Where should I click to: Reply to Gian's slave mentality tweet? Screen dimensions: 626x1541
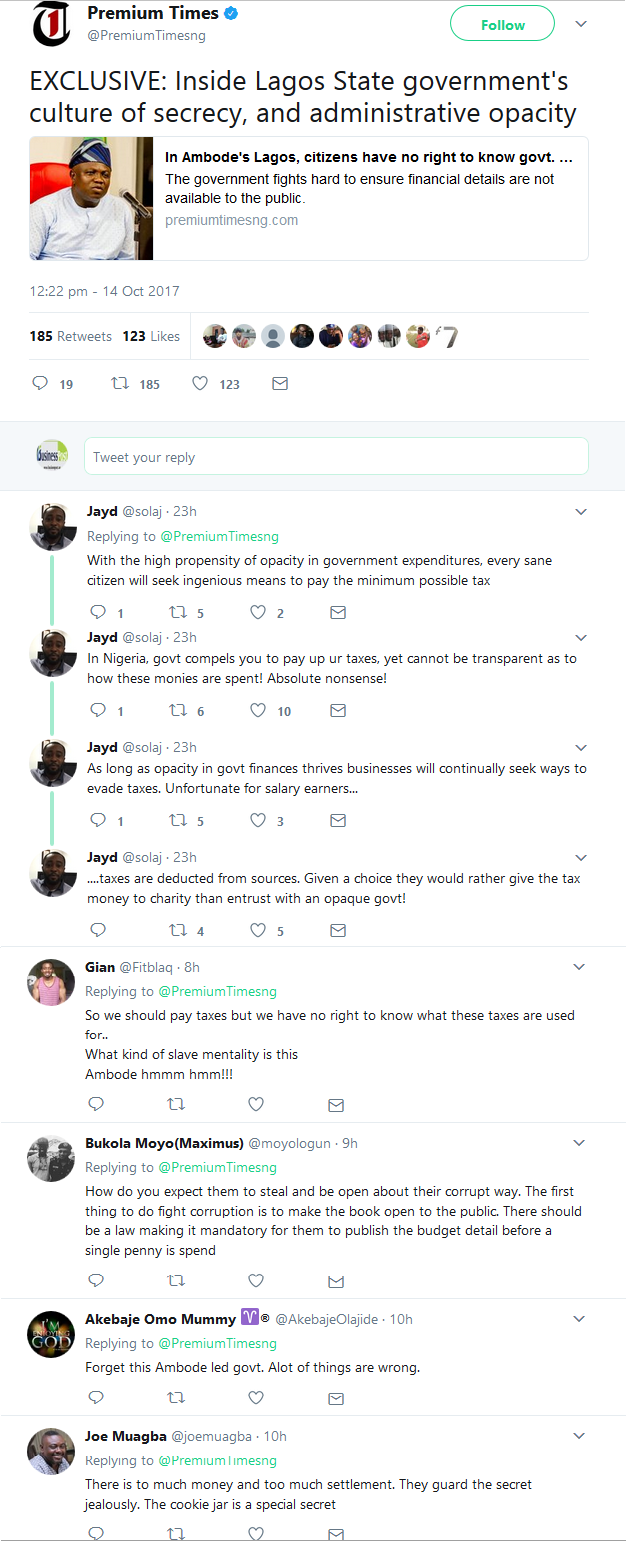click(97, 1104)
